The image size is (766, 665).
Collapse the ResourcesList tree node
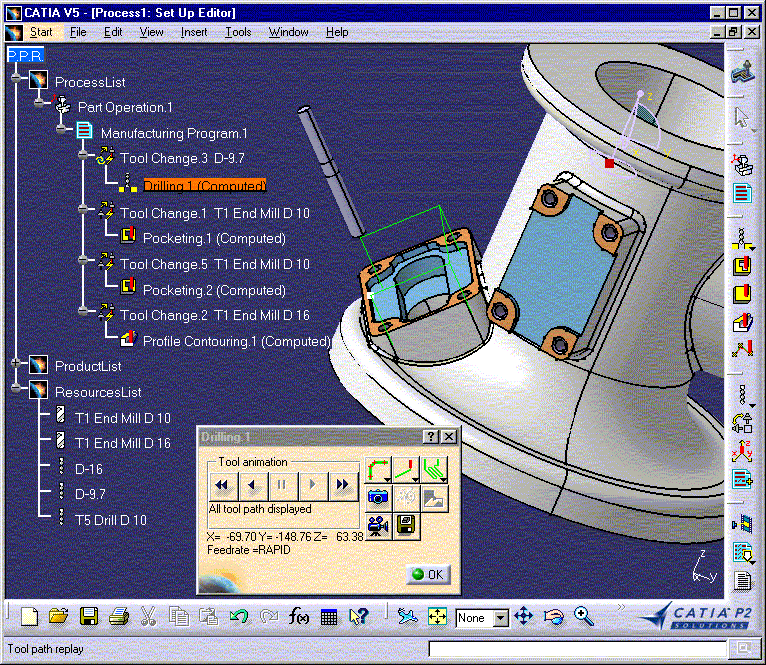coord(16,388)
